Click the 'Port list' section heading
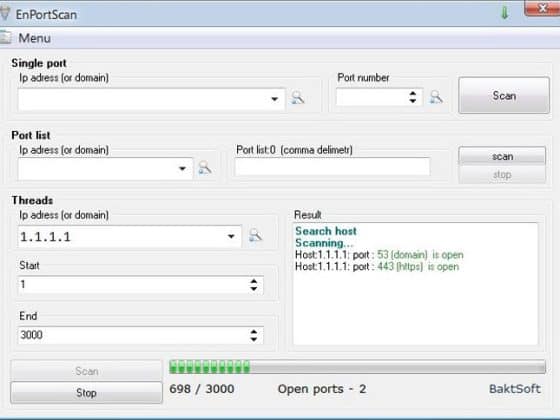 click(31, 135)
